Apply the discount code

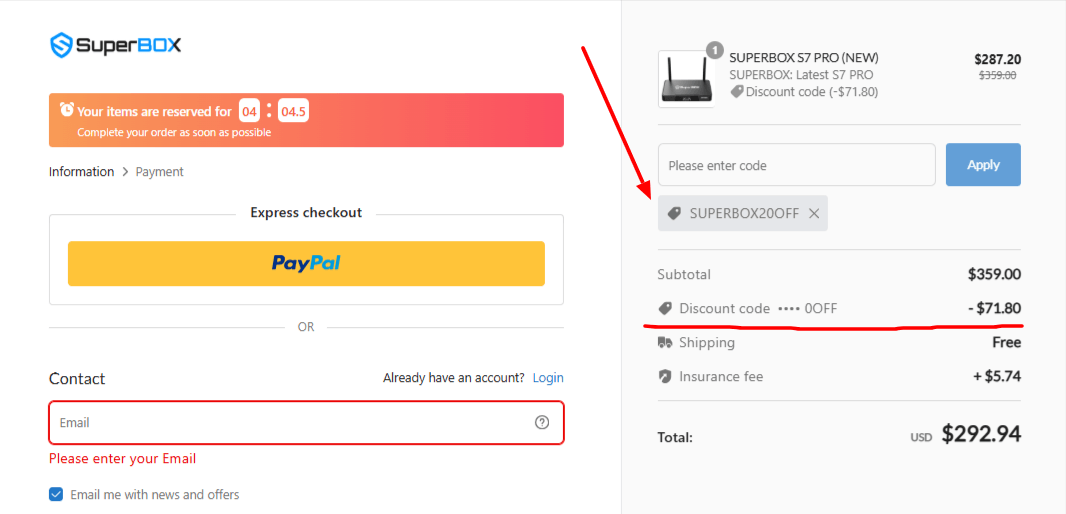click(983, 165)
